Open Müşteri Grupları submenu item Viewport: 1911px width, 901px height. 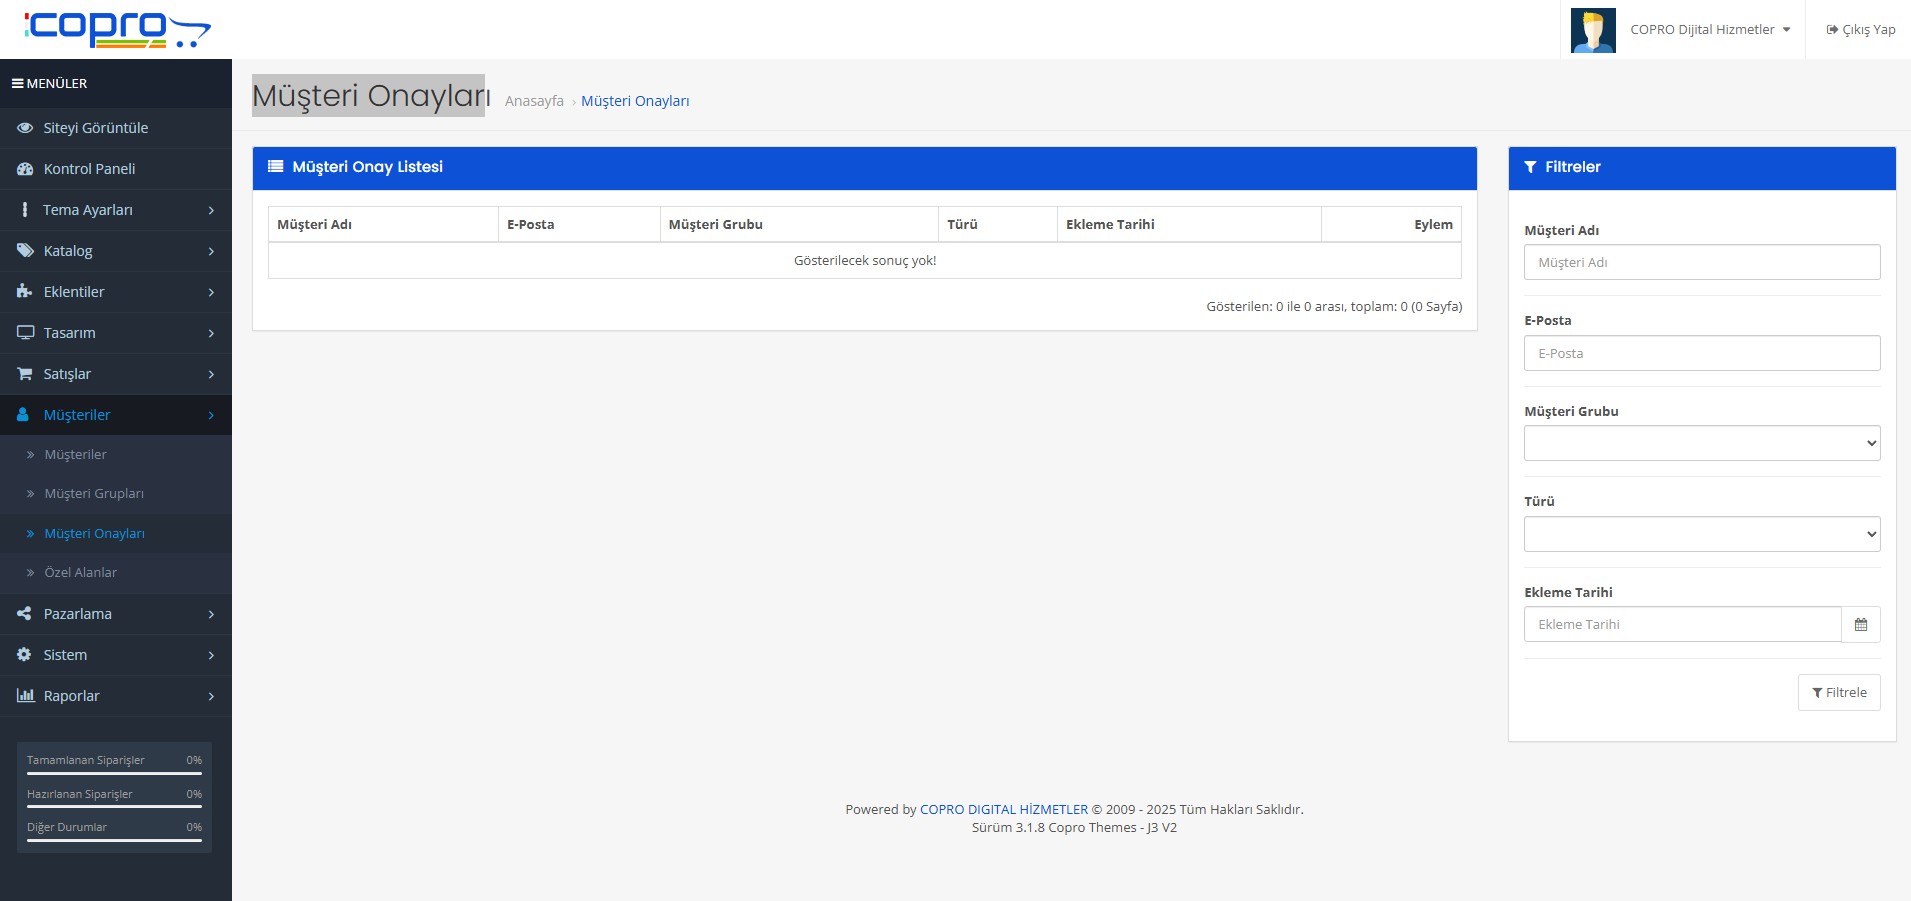point(94,494)
